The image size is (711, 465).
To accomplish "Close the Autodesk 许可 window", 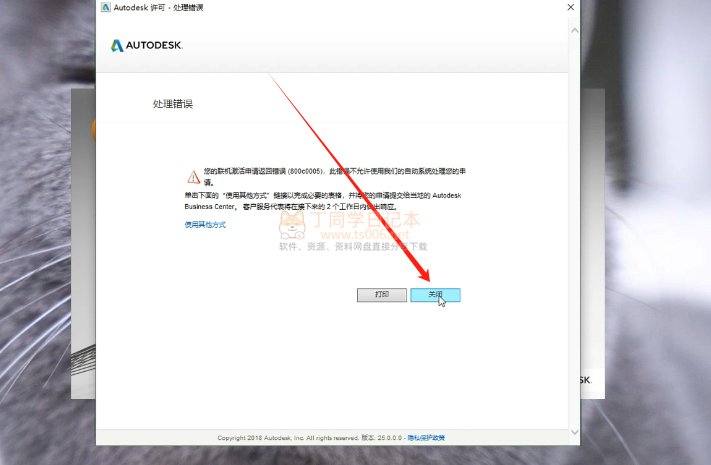I will click(x=571, y=7).
